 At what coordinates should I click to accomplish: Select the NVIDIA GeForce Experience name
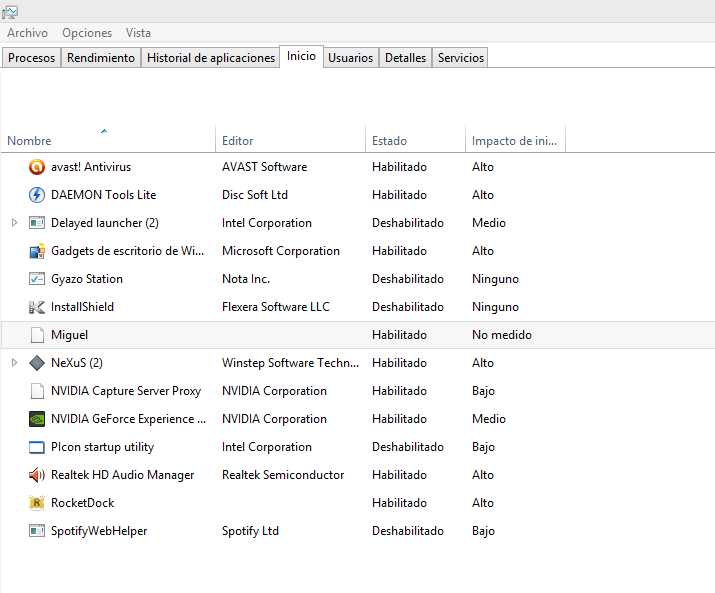[x=128, y=419]
